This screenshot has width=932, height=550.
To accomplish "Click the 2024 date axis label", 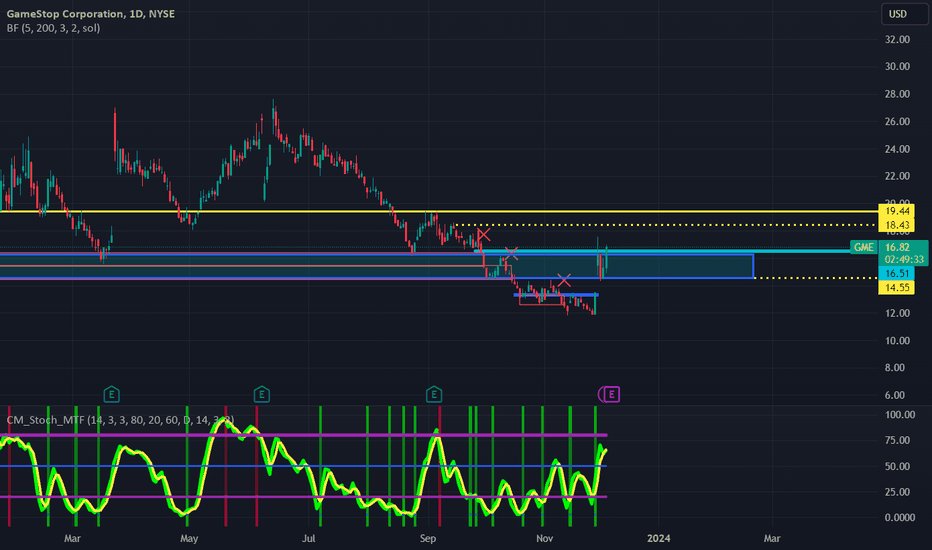I will pos(659,538).
